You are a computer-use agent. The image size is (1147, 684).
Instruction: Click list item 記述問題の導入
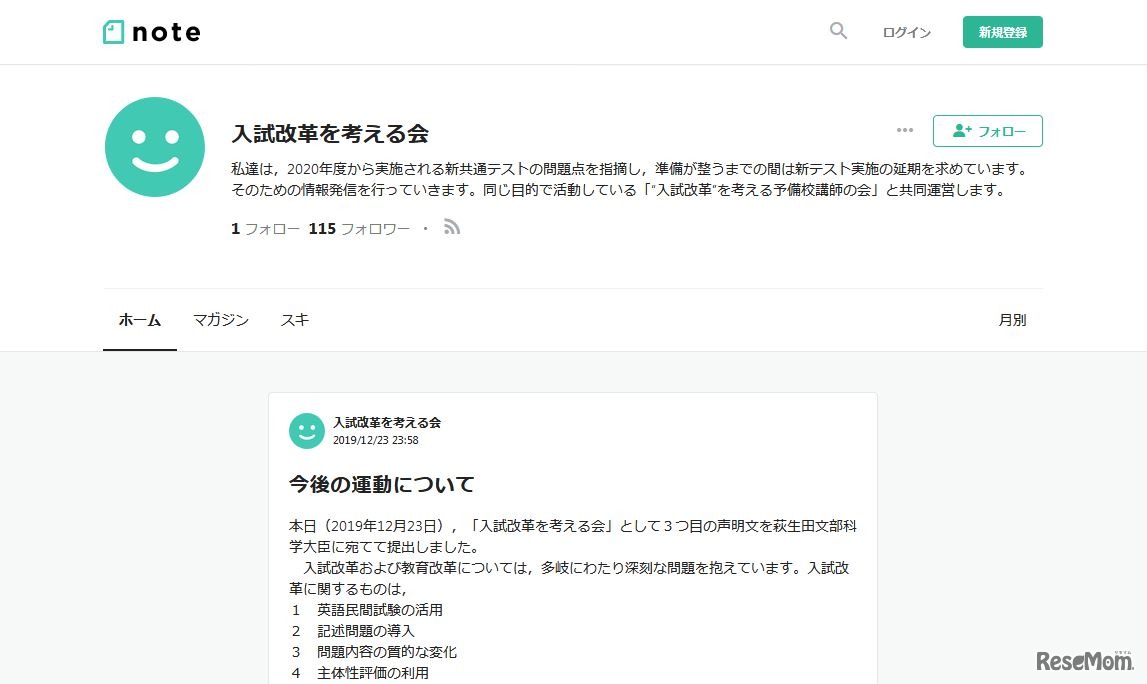(x=366, y=631)
